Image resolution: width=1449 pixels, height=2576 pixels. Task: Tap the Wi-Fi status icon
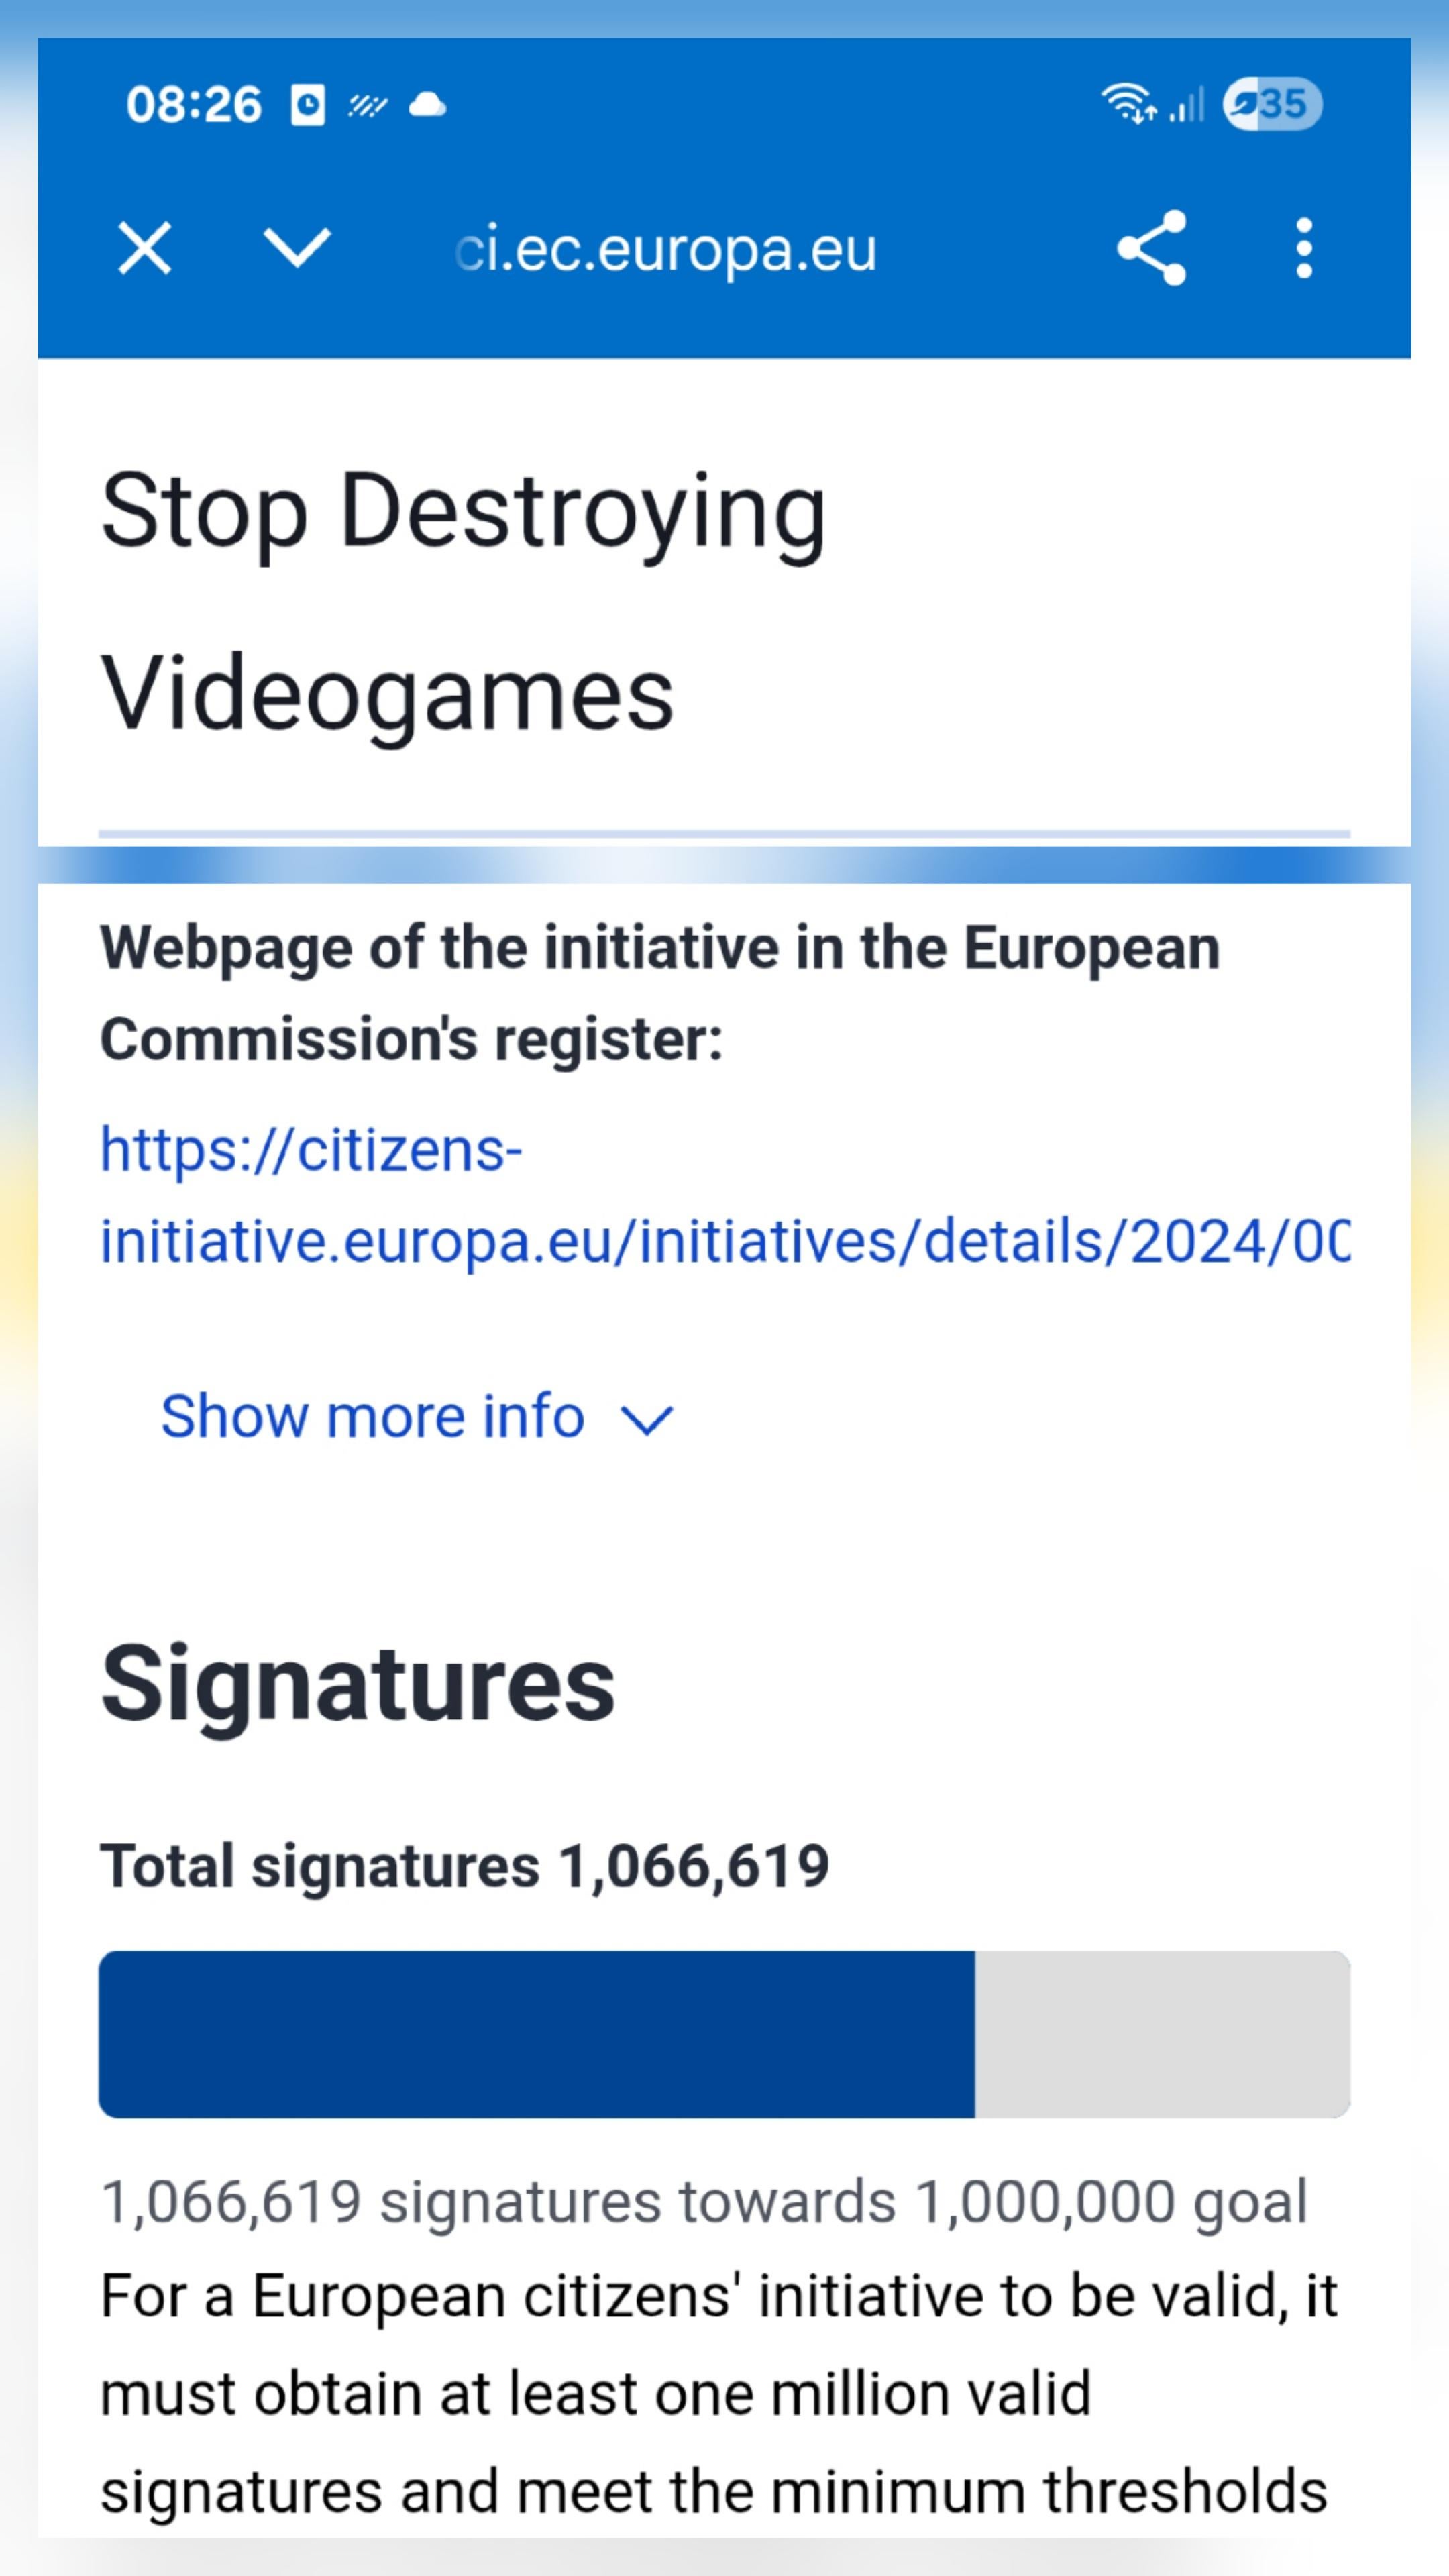[x=1128, y=104]
